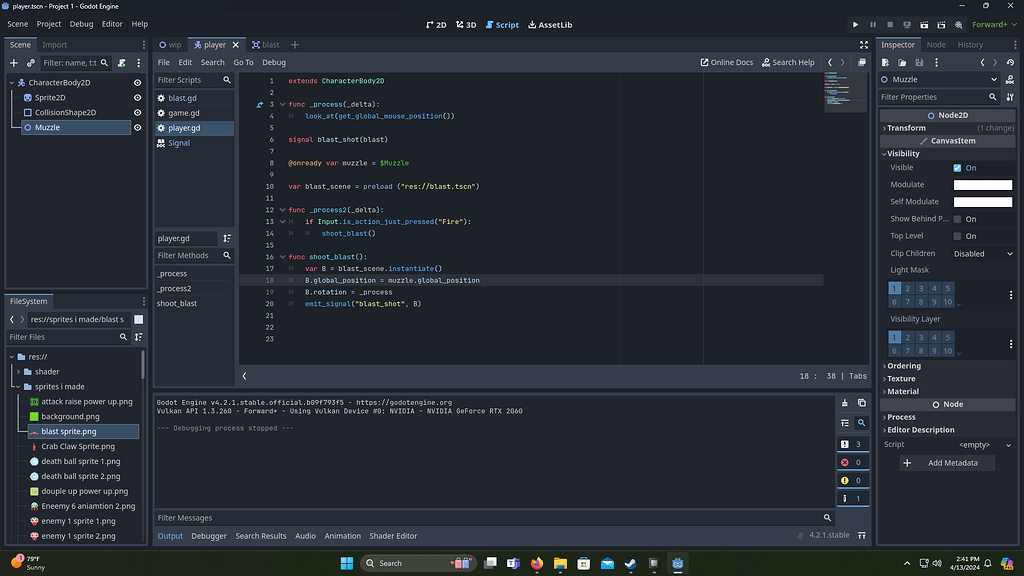Toggle standard messages filter showing 3

click(852, 444)
